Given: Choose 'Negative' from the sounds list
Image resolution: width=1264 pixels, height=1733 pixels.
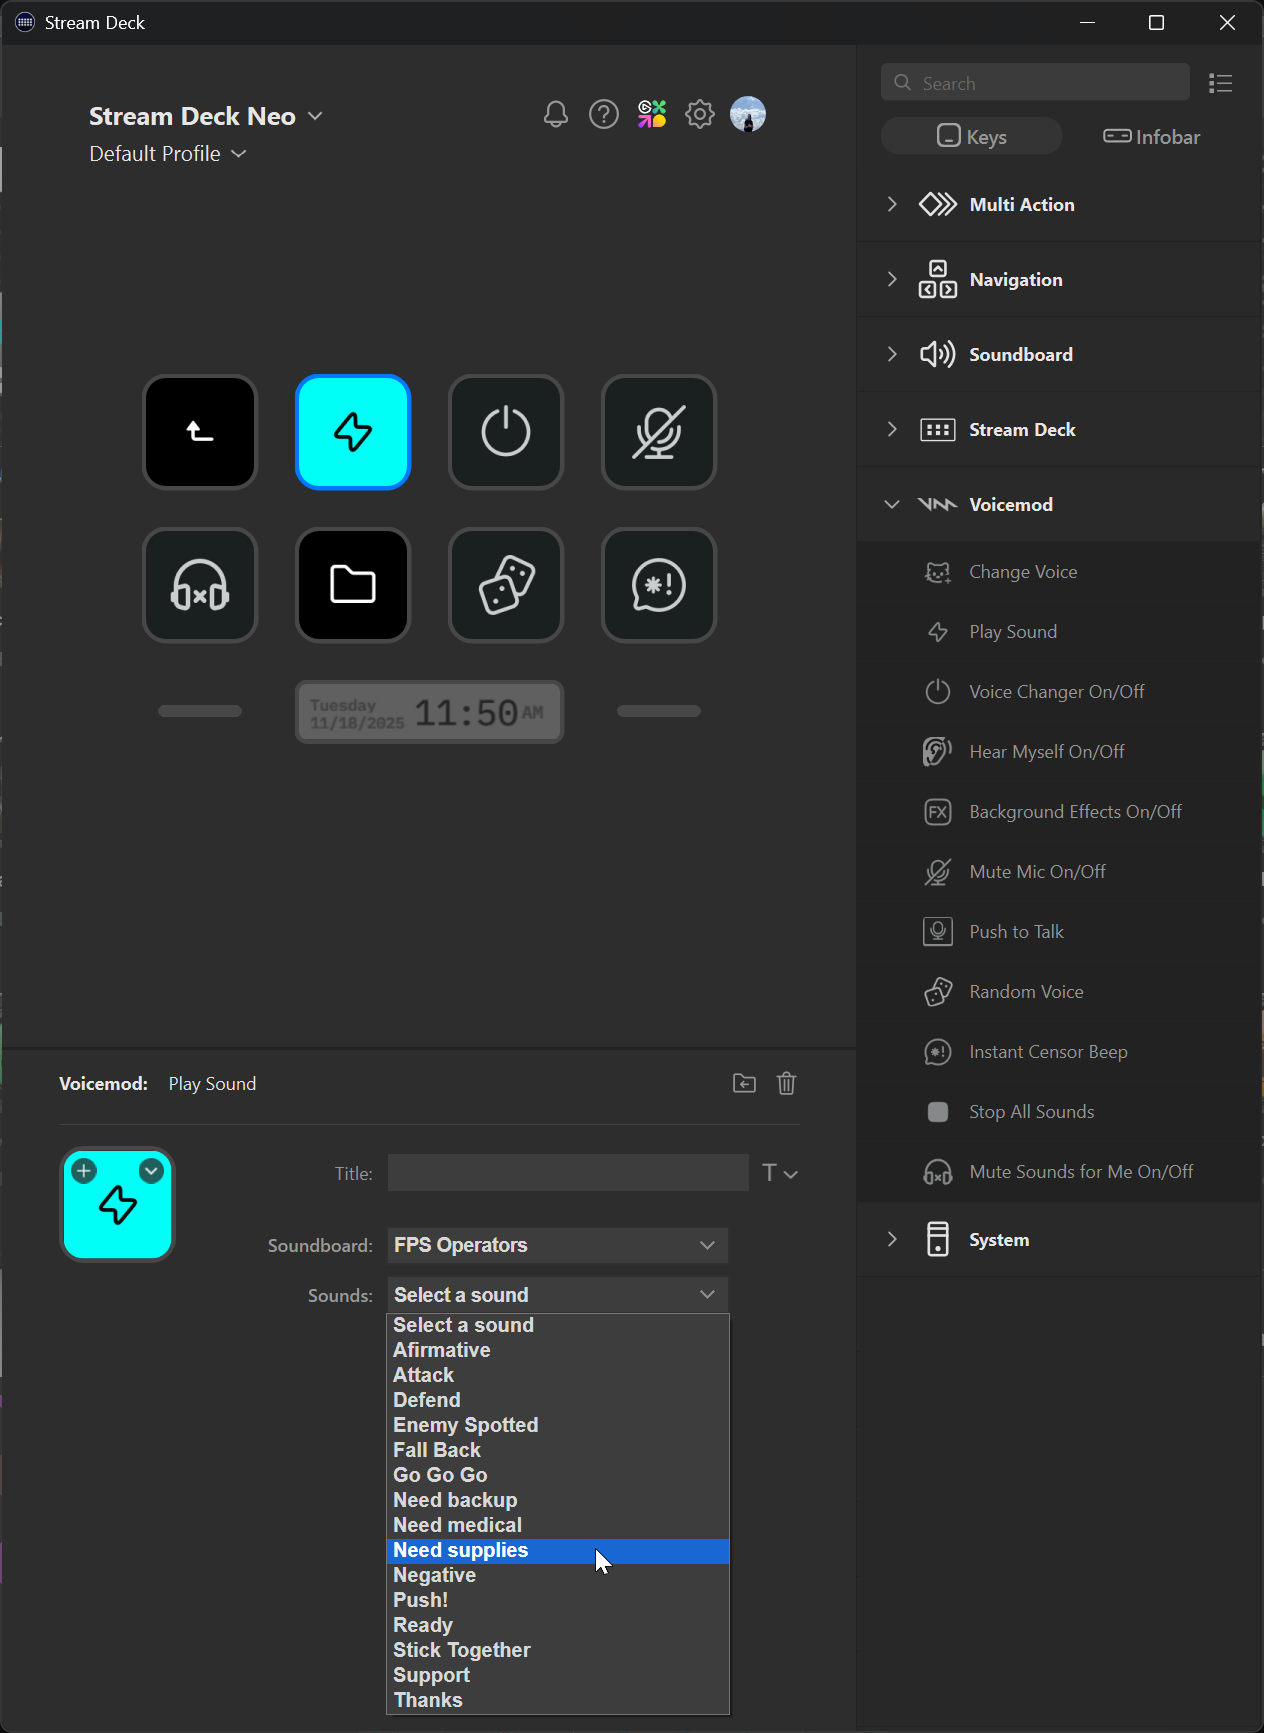Looking at the screenshot, I should (558, 1576).
